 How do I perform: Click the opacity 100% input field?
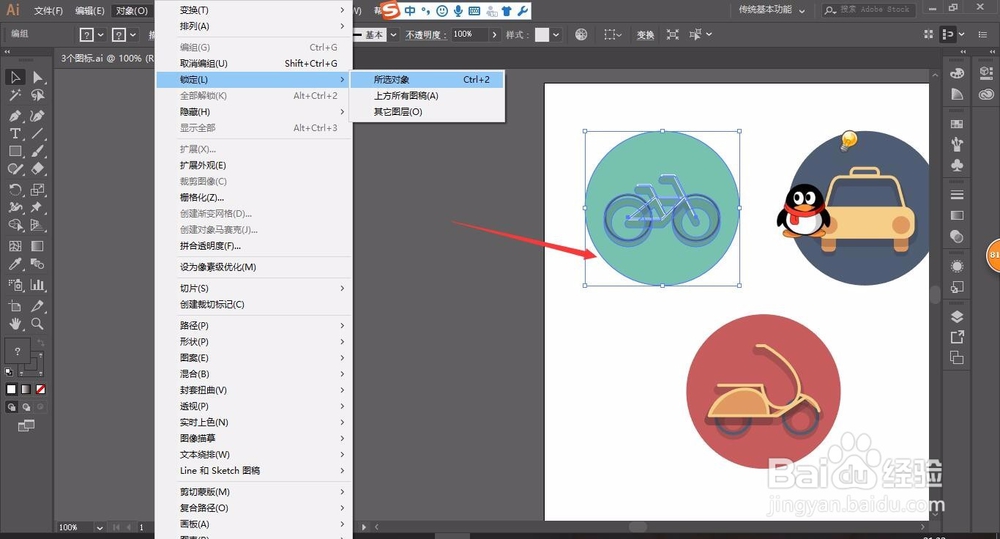point(469,34)
